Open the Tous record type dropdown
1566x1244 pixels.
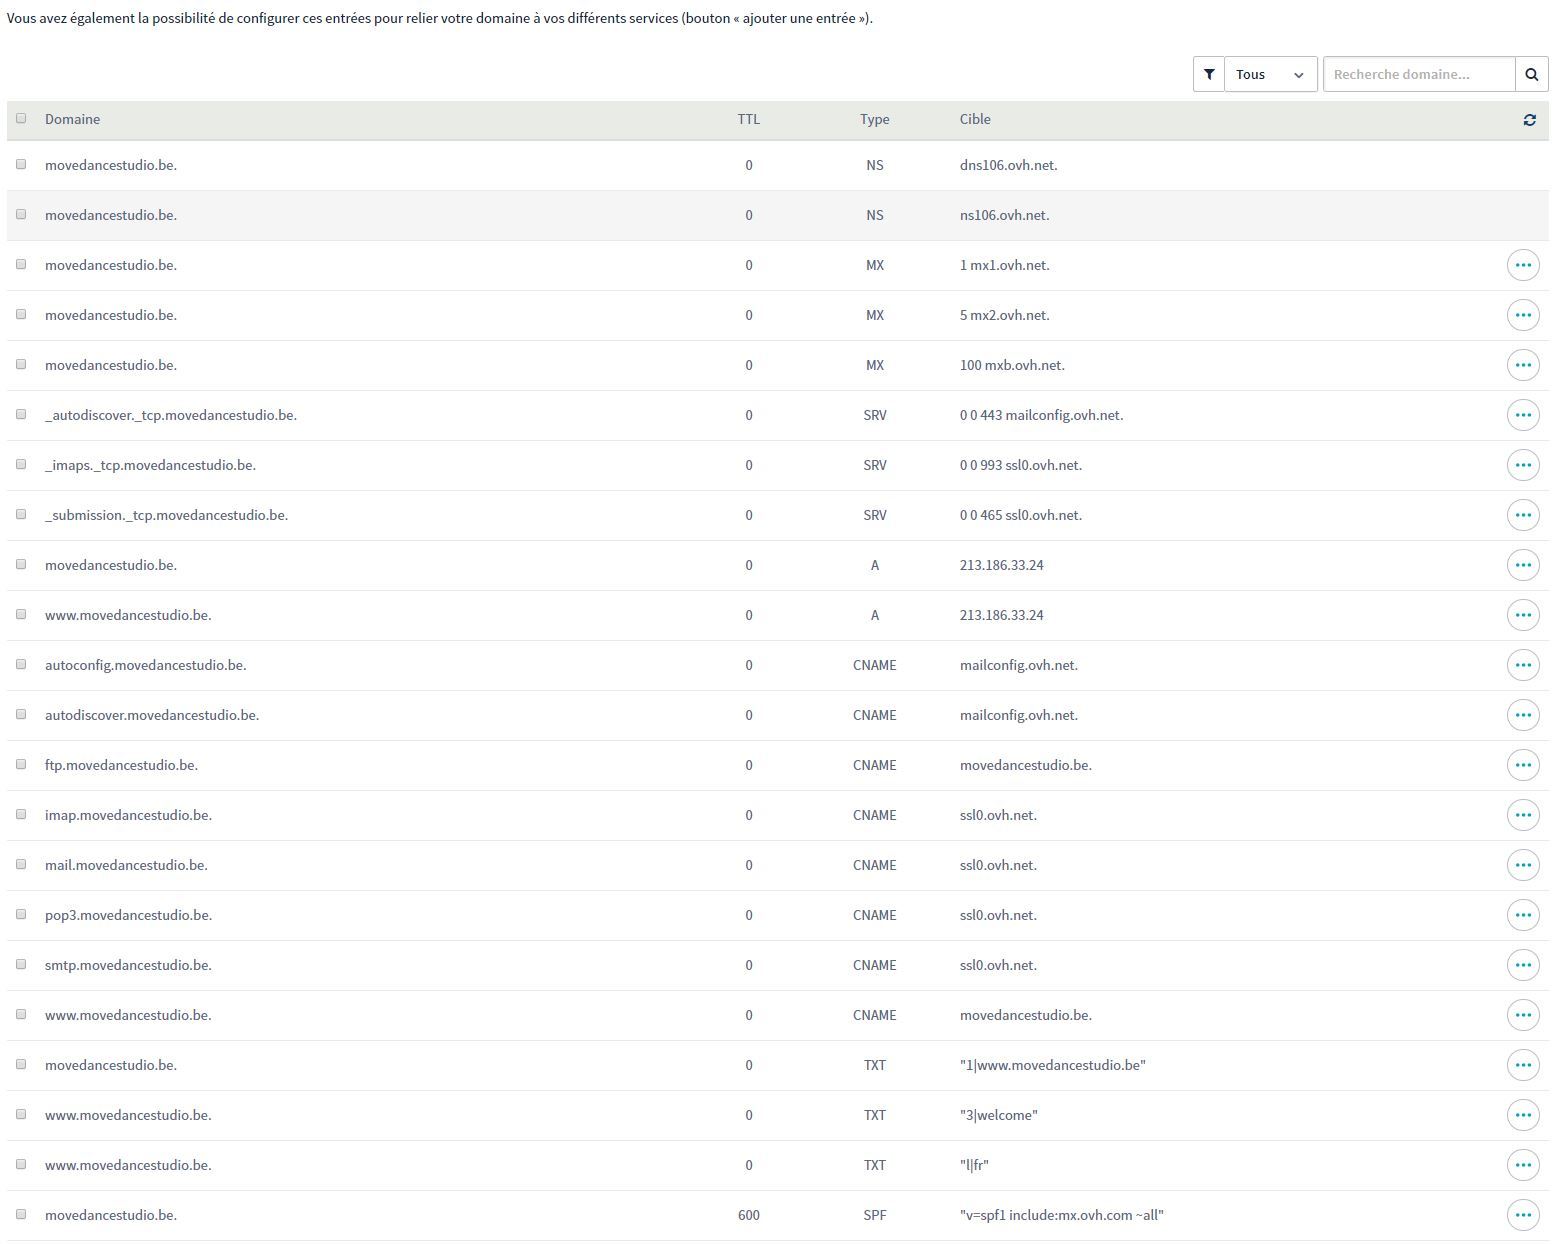click(1269, 74)
